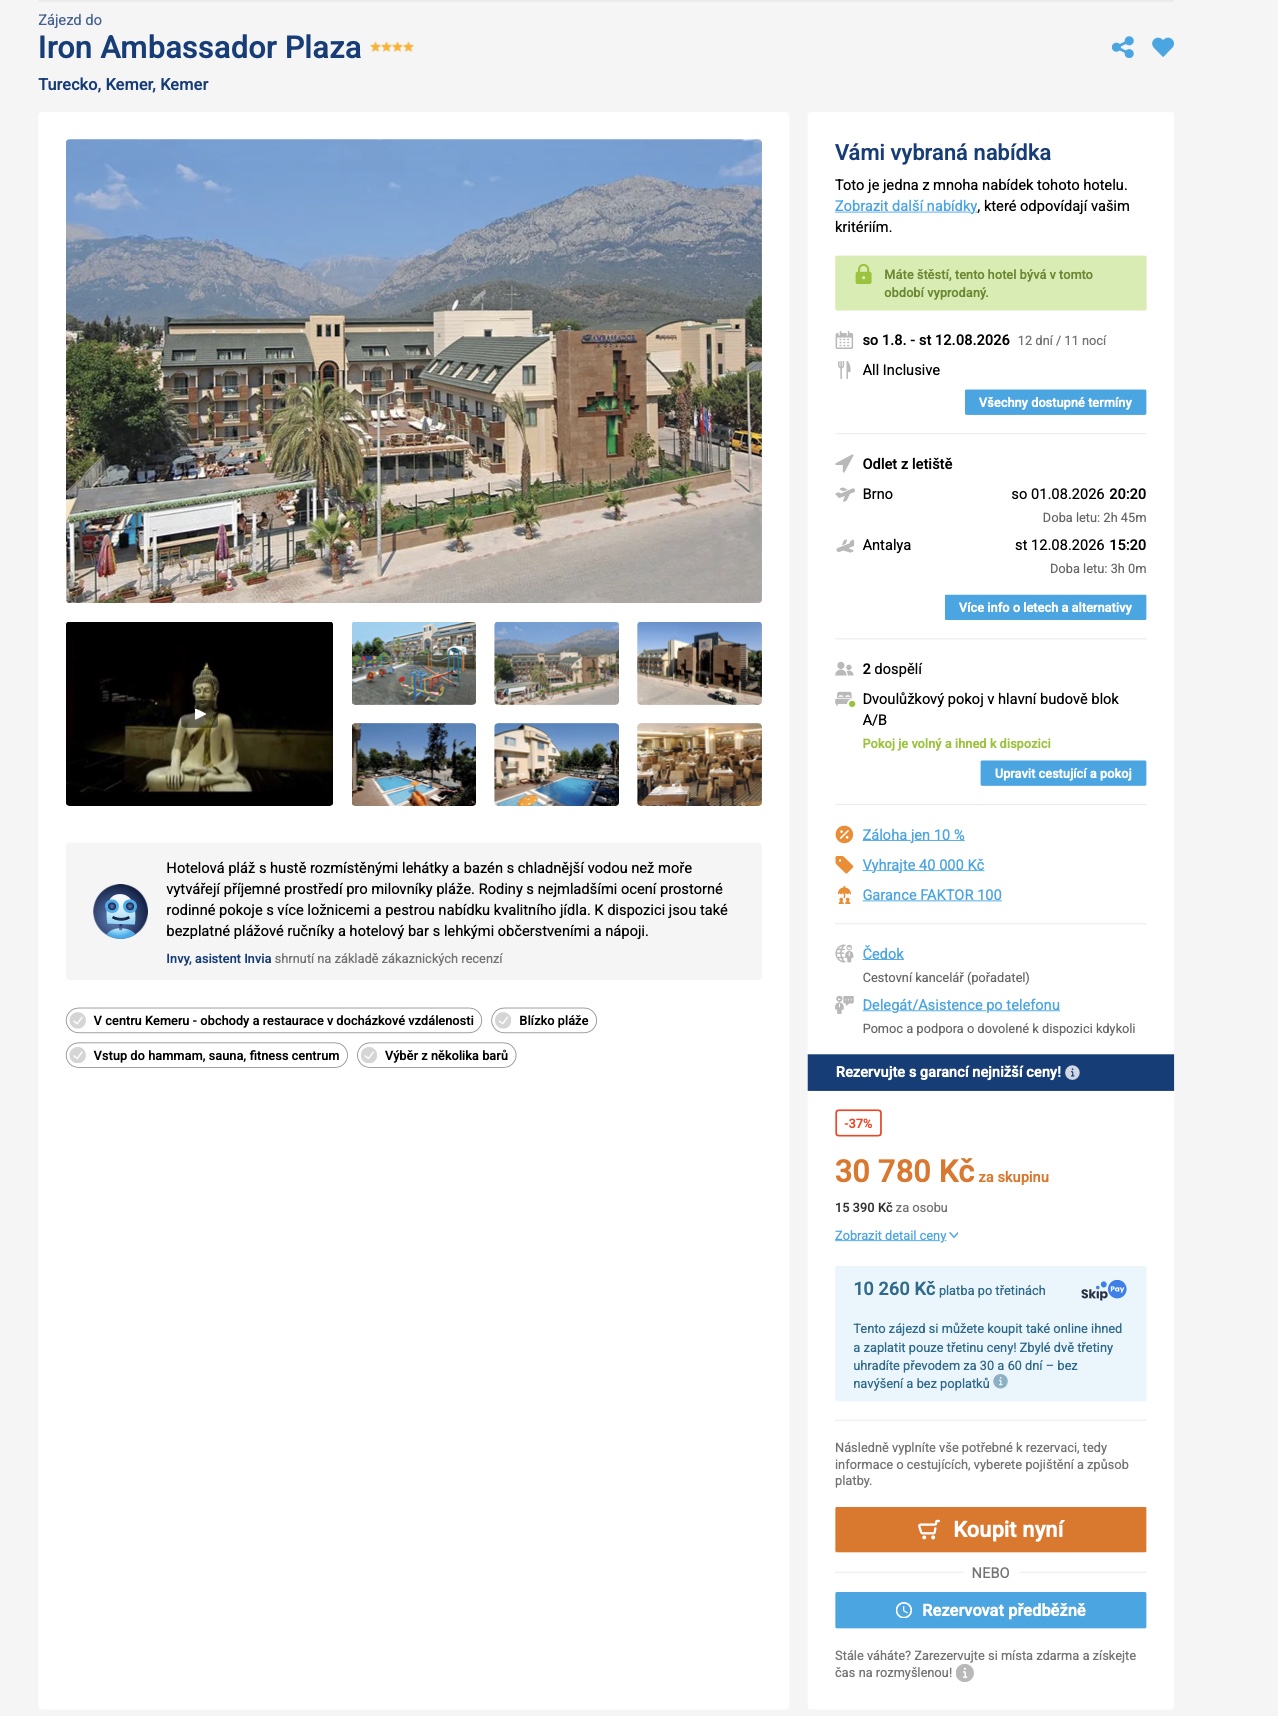Open the hotel entrance facade thumbnail
The image size is (1278, 1716).
coord(699,663)
